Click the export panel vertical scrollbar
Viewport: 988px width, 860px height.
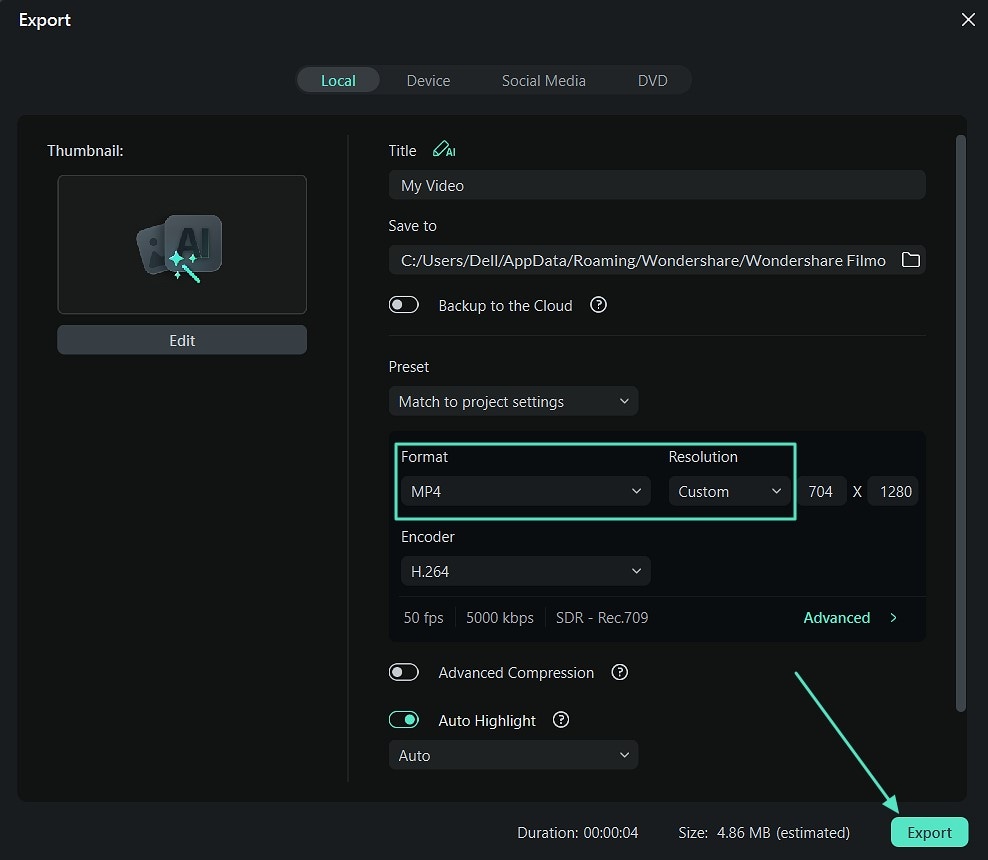pos(961,420)
